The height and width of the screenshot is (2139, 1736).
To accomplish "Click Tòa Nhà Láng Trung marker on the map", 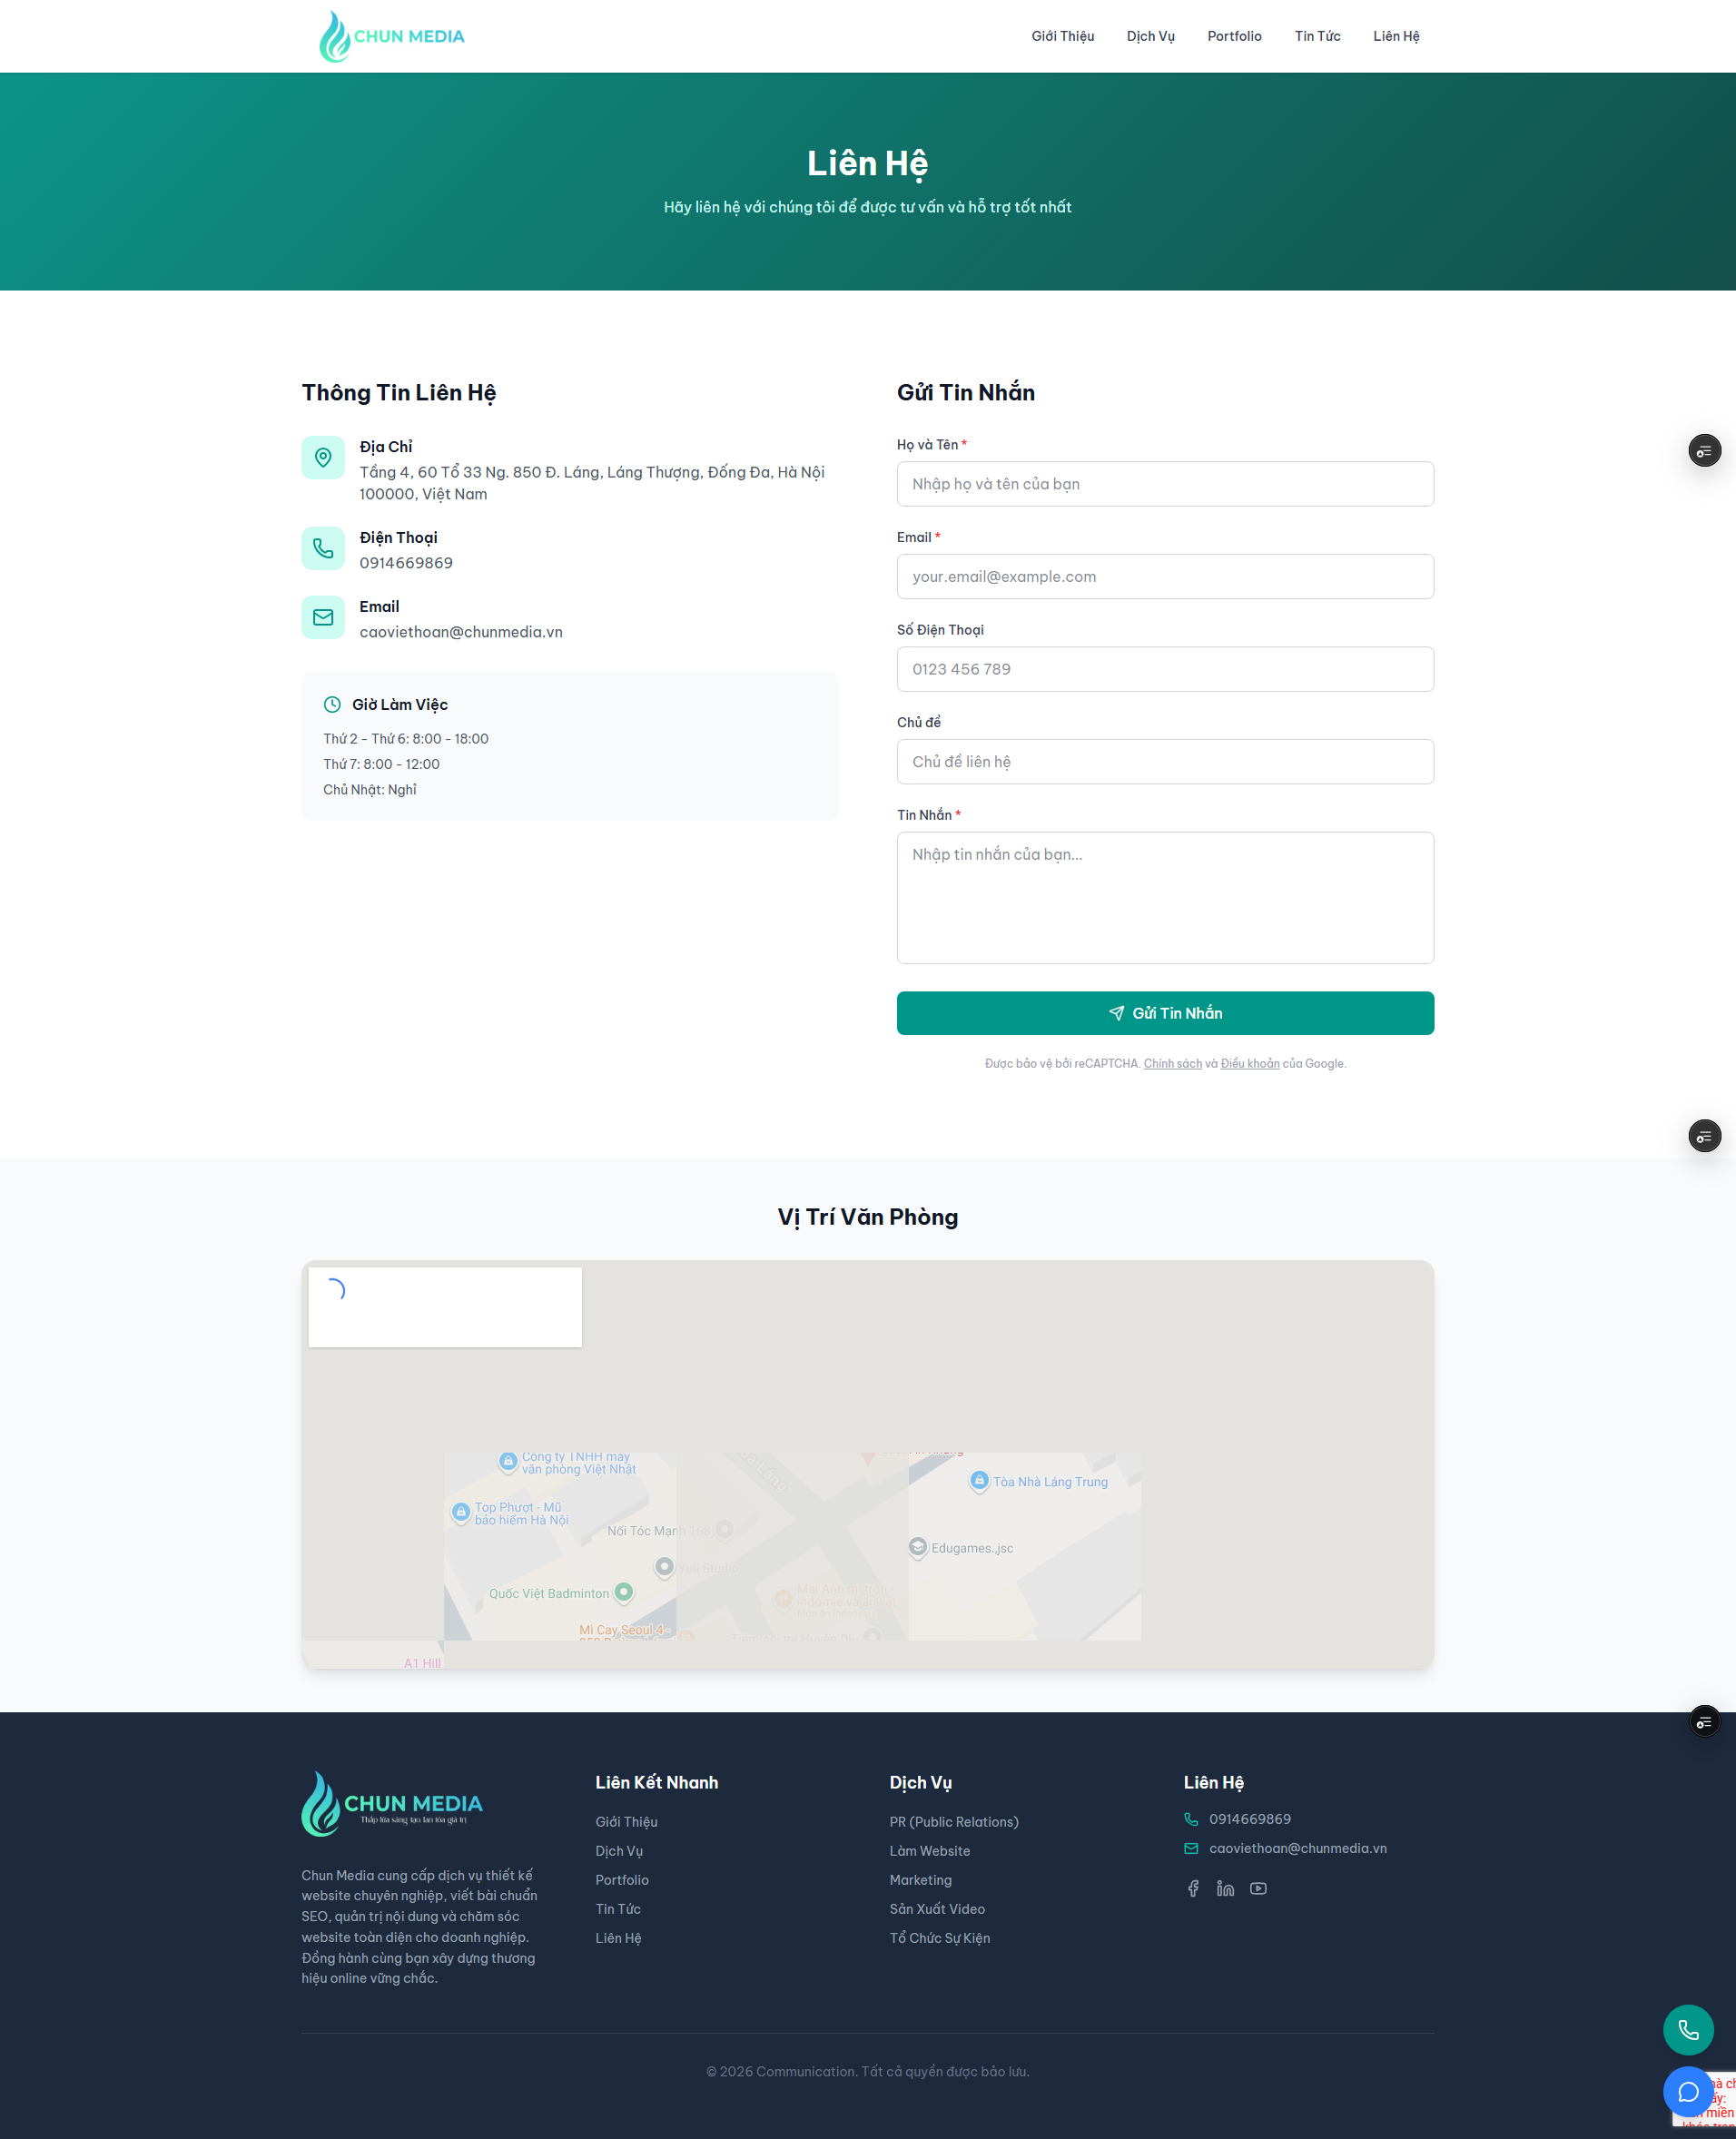I will pos(979,1481).
